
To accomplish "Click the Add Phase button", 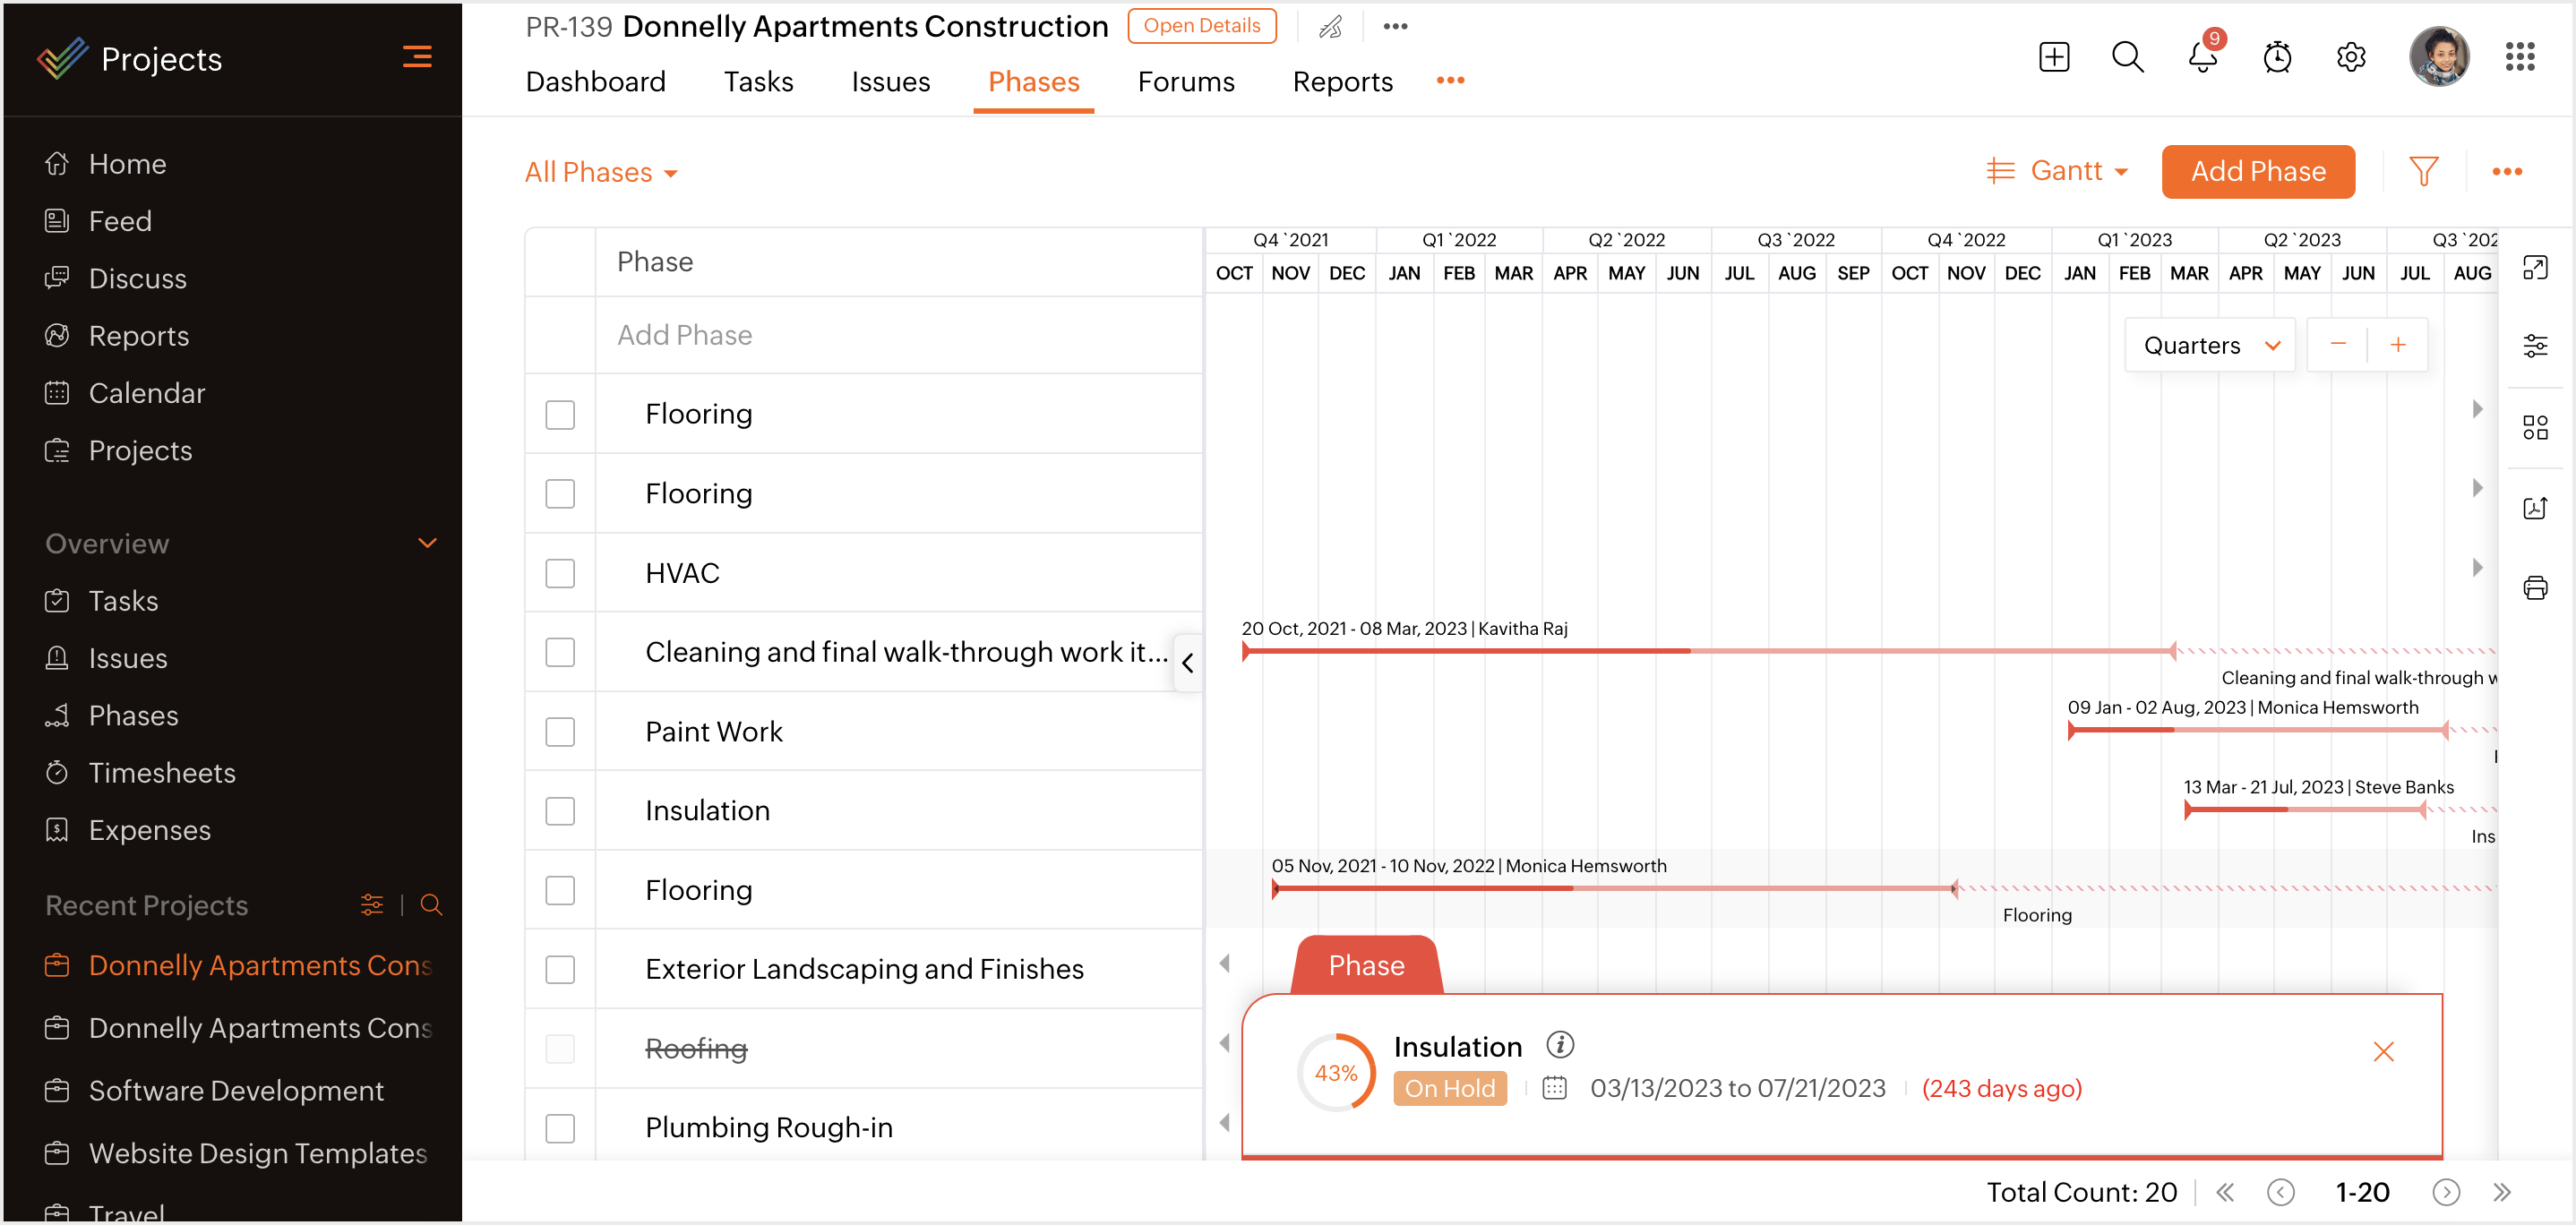I will [2257, 172].
